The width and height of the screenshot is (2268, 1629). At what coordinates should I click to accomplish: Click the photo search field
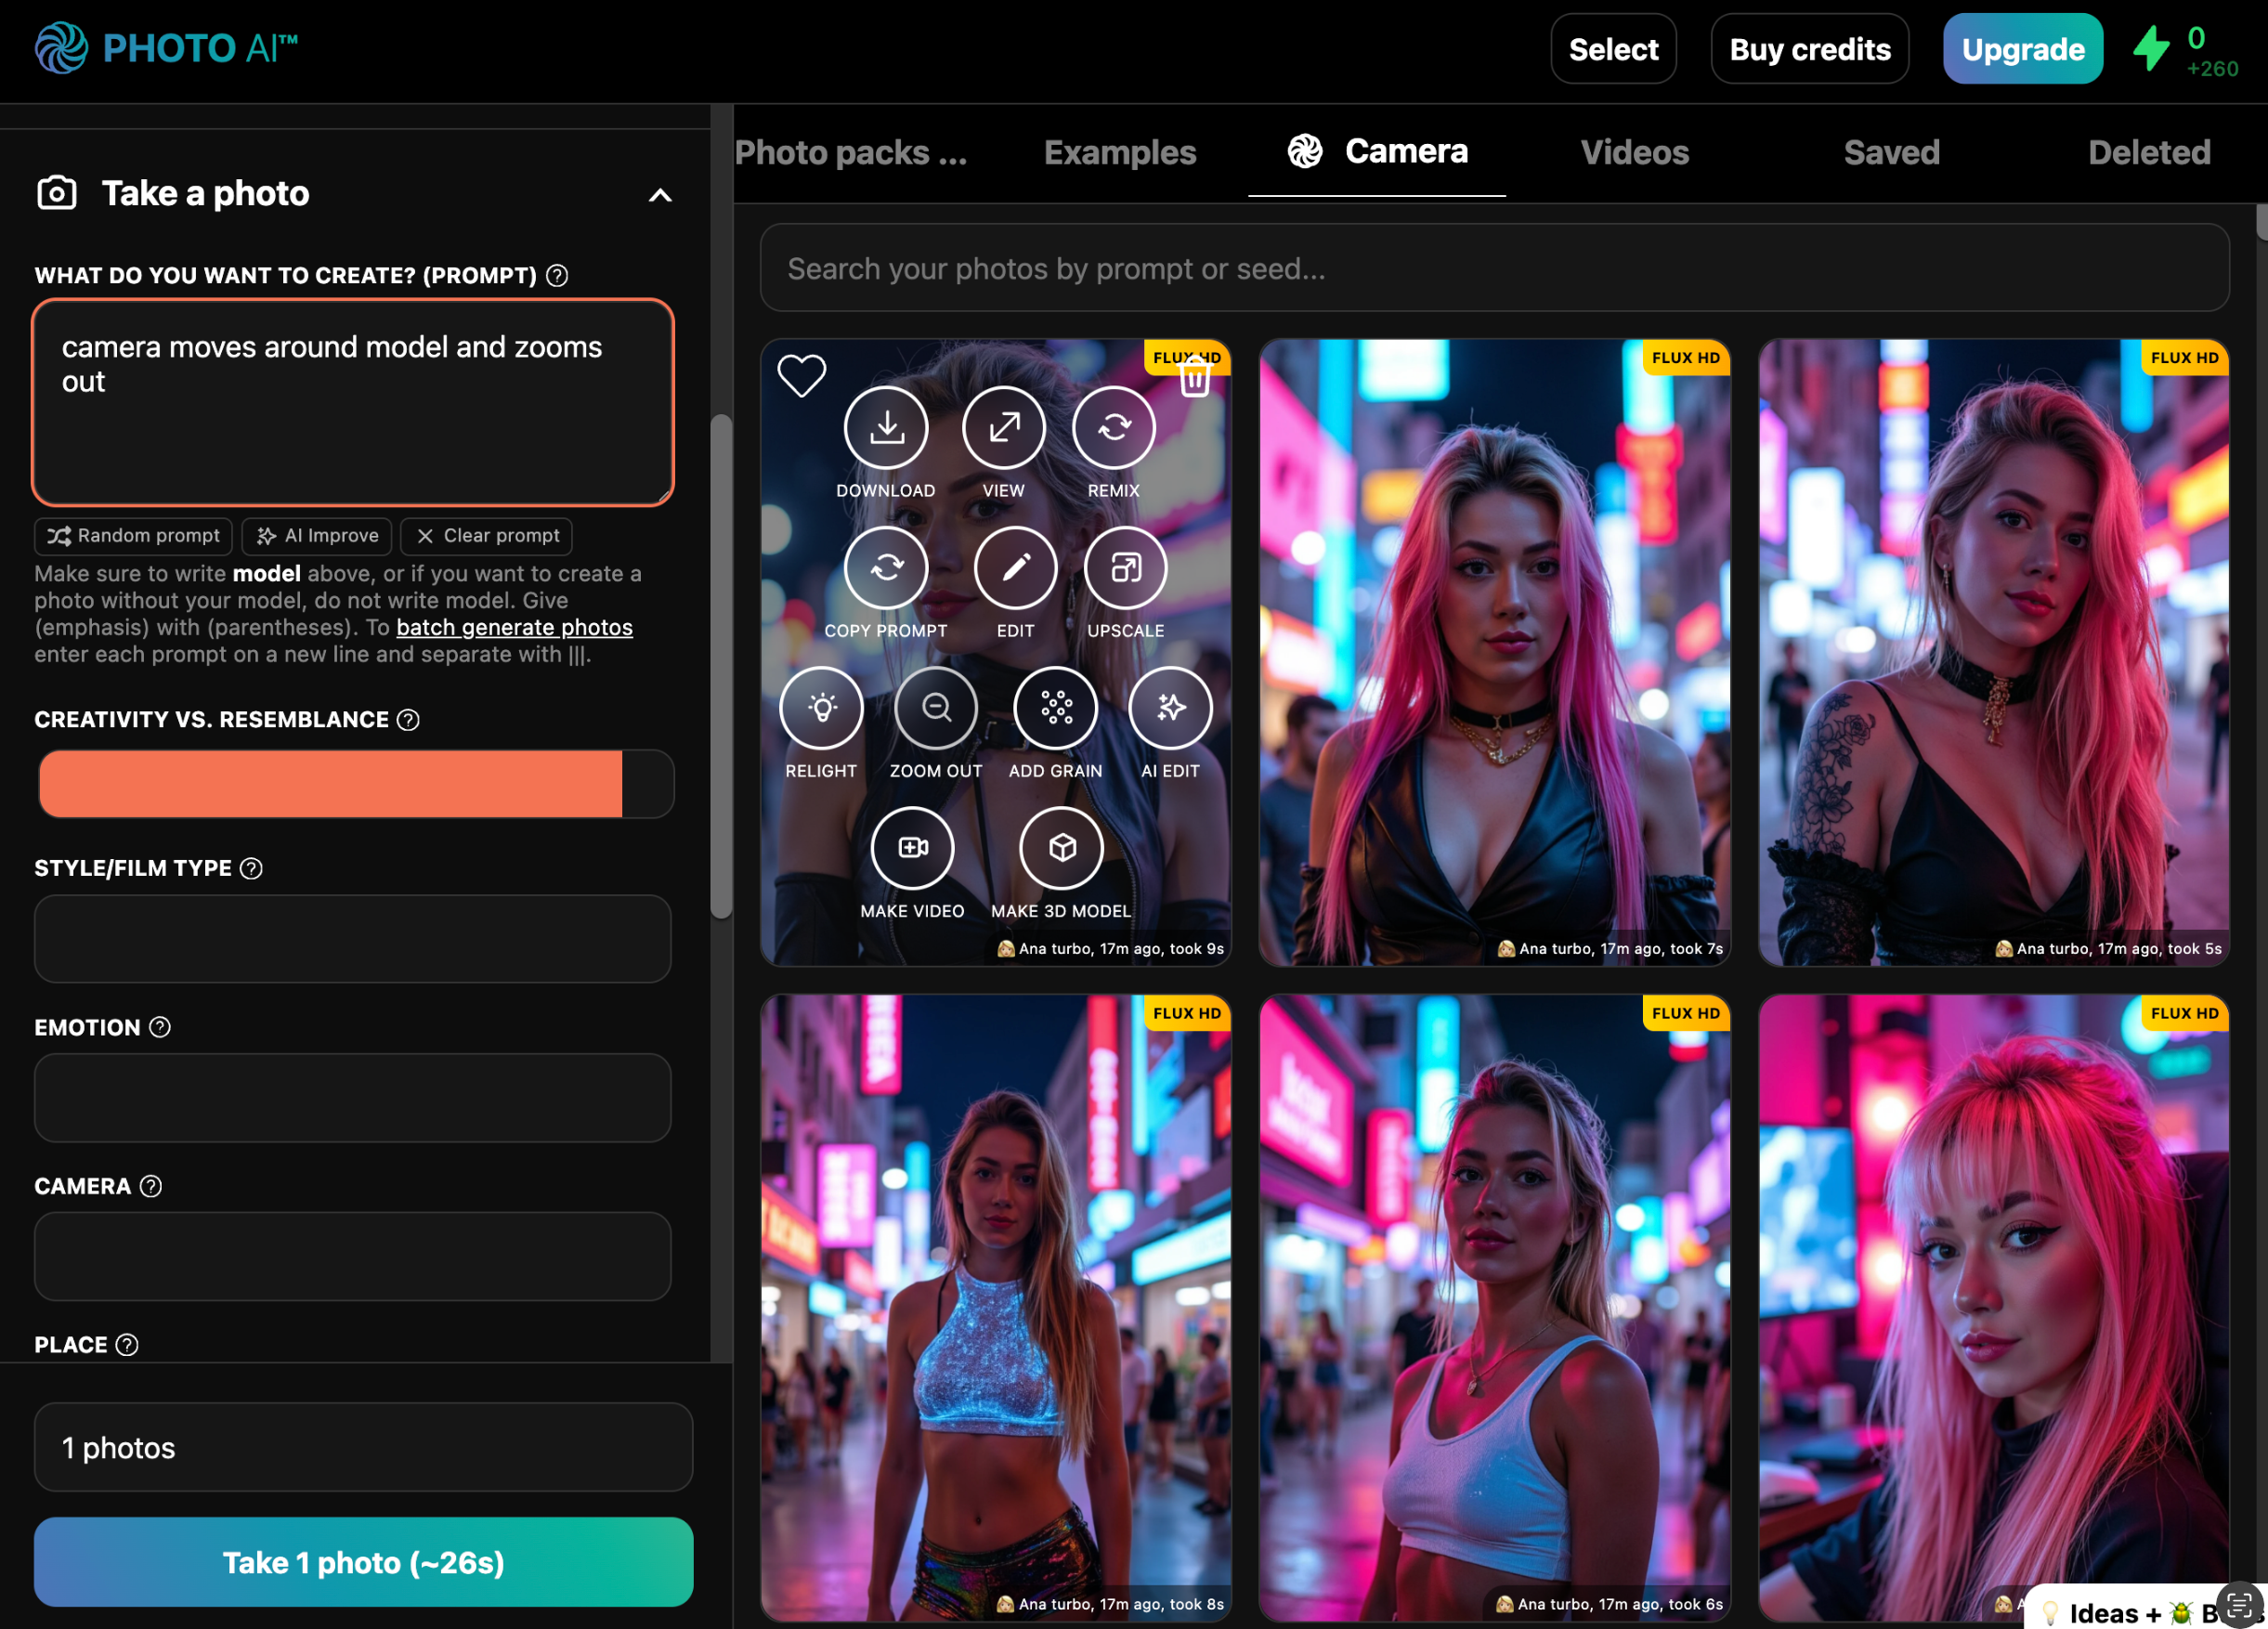point(1493,268)
